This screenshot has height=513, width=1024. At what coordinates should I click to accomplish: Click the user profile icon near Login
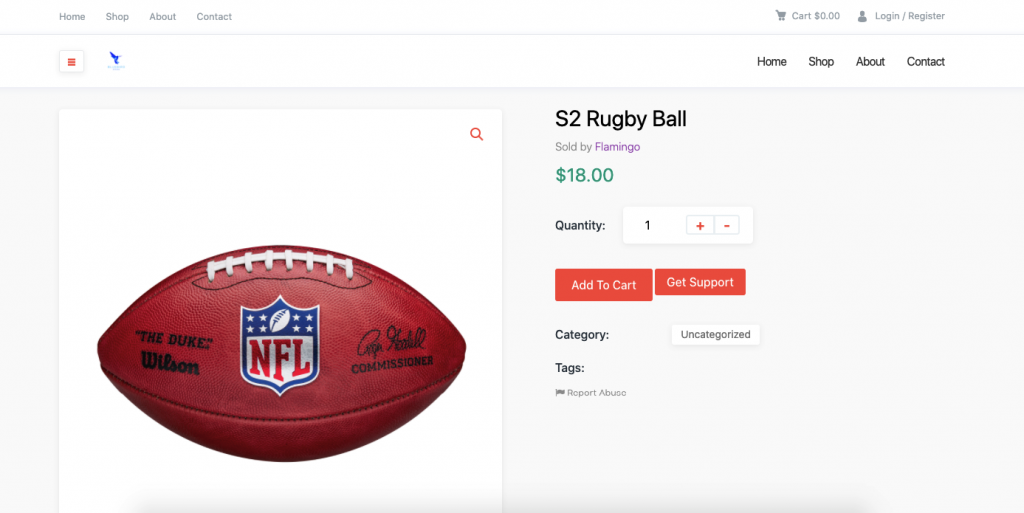(862, 16)
